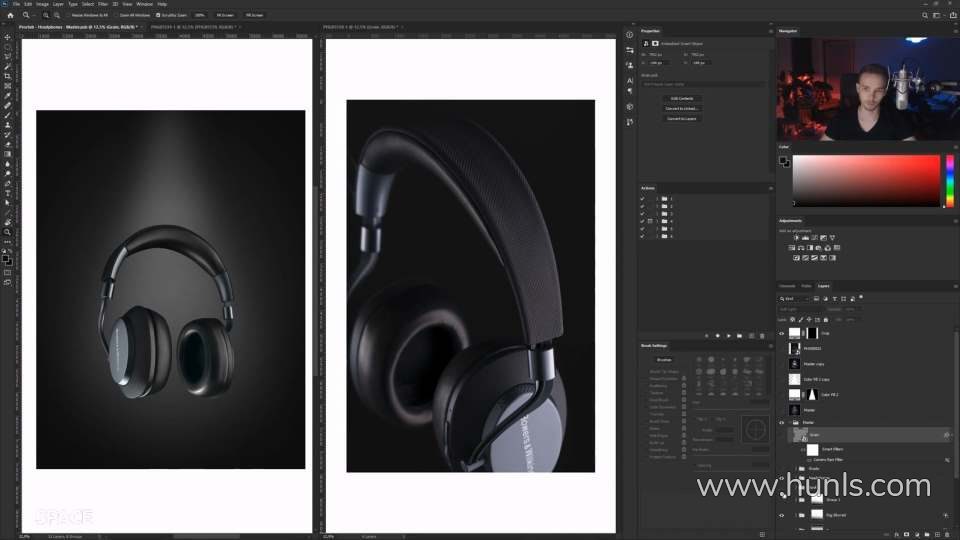Expand action set 5

coord(657,228)
